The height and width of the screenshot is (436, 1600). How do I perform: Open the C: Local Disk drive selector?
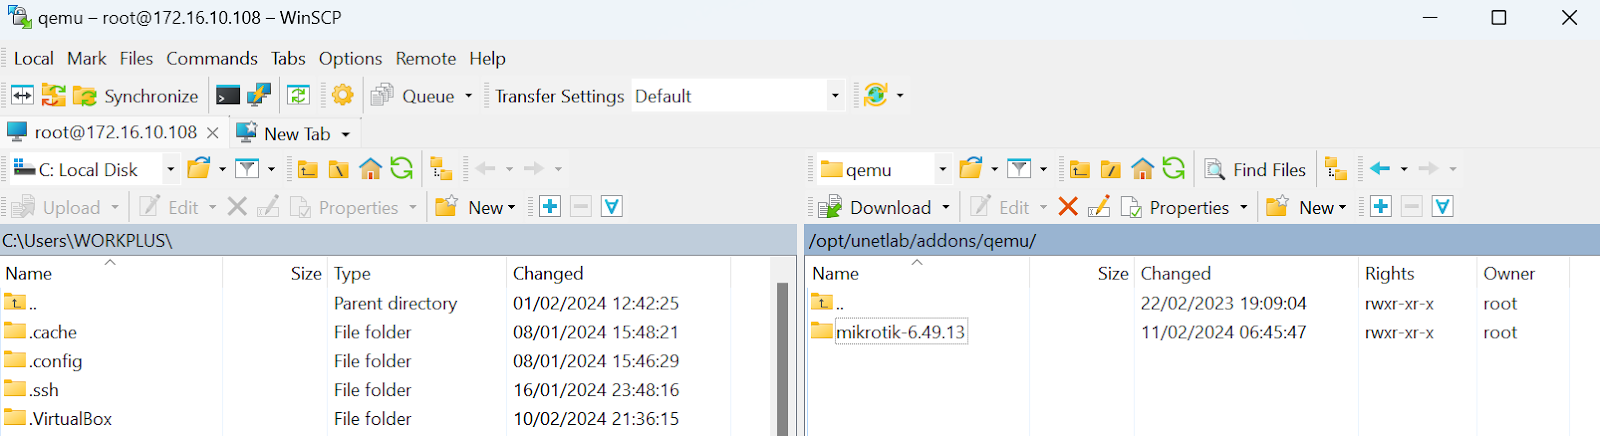click(x=94, y=169)
